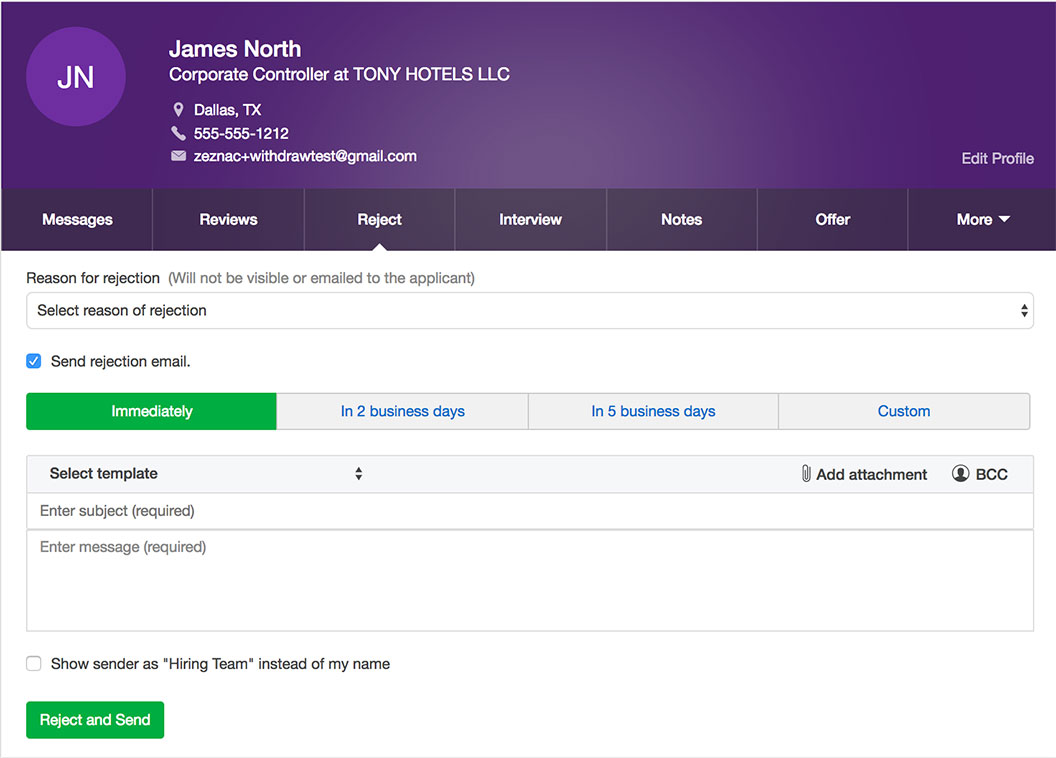The image size is (1056, 758).
Task: Switch to the Messages tab
Action: [x=77, y=220]
